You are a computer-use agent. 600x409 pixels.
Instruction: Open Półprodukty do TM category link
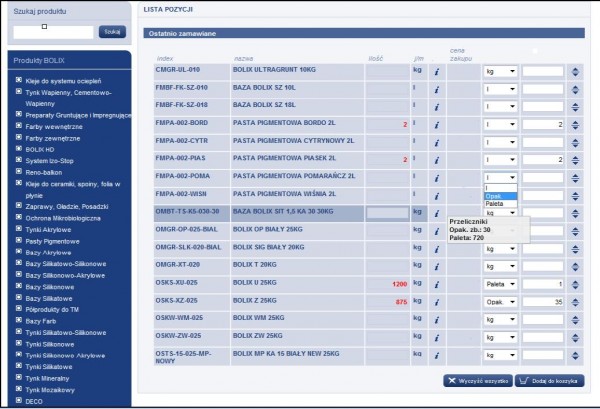[x=52, y=310]
